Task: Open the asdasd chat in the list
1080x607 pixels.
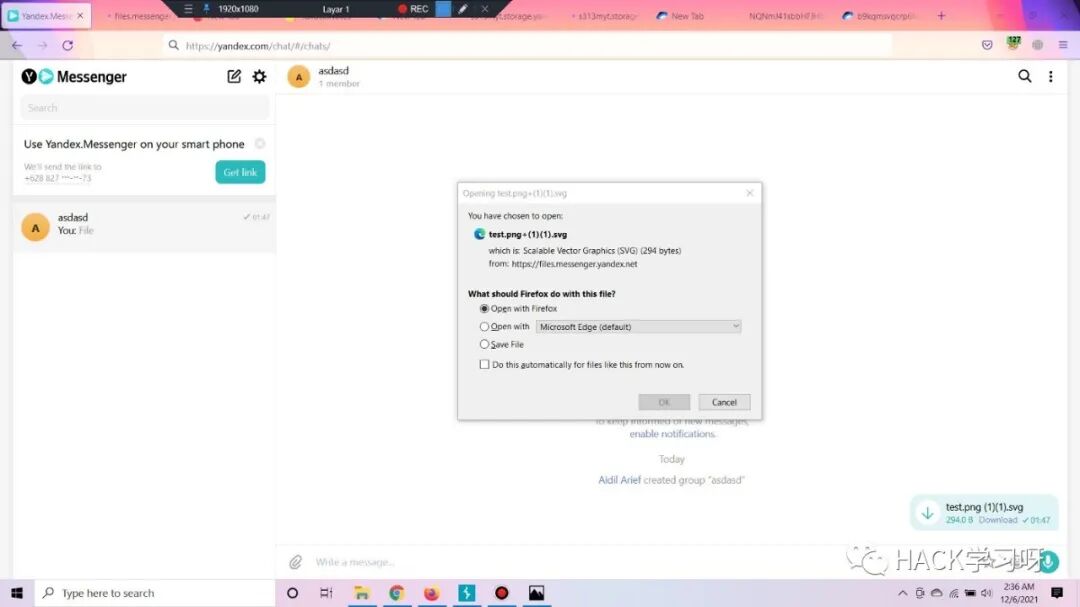Action: (x=145, y=225)
